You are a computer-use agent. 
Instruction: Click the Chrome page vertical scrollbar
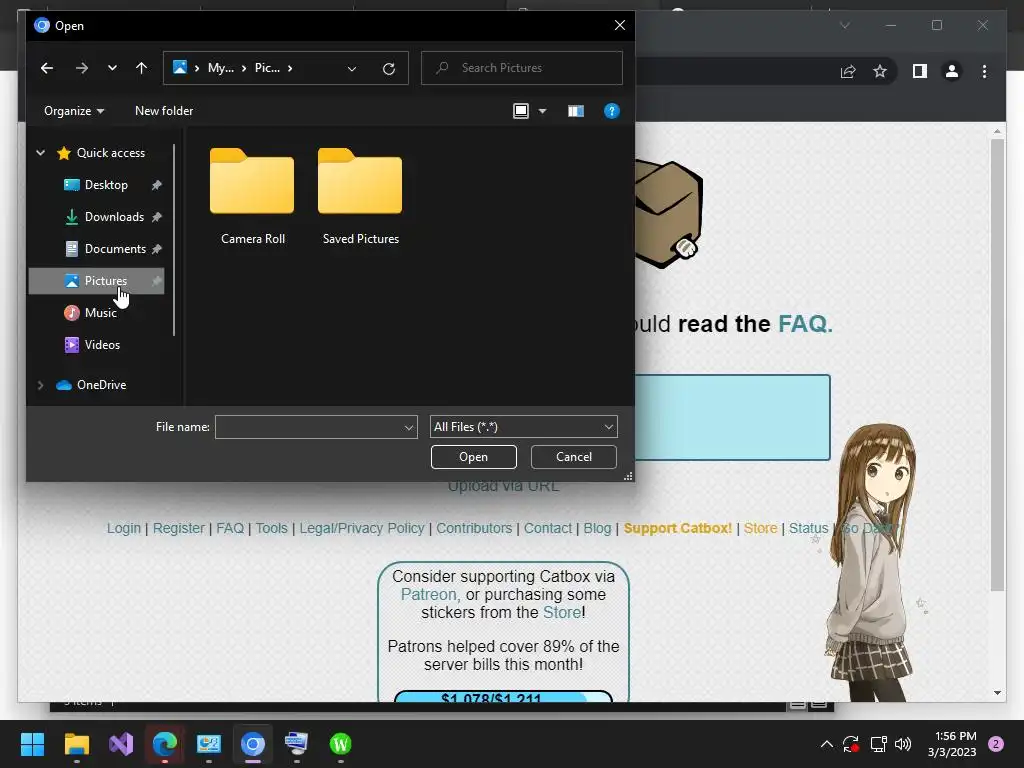(997, 366)
